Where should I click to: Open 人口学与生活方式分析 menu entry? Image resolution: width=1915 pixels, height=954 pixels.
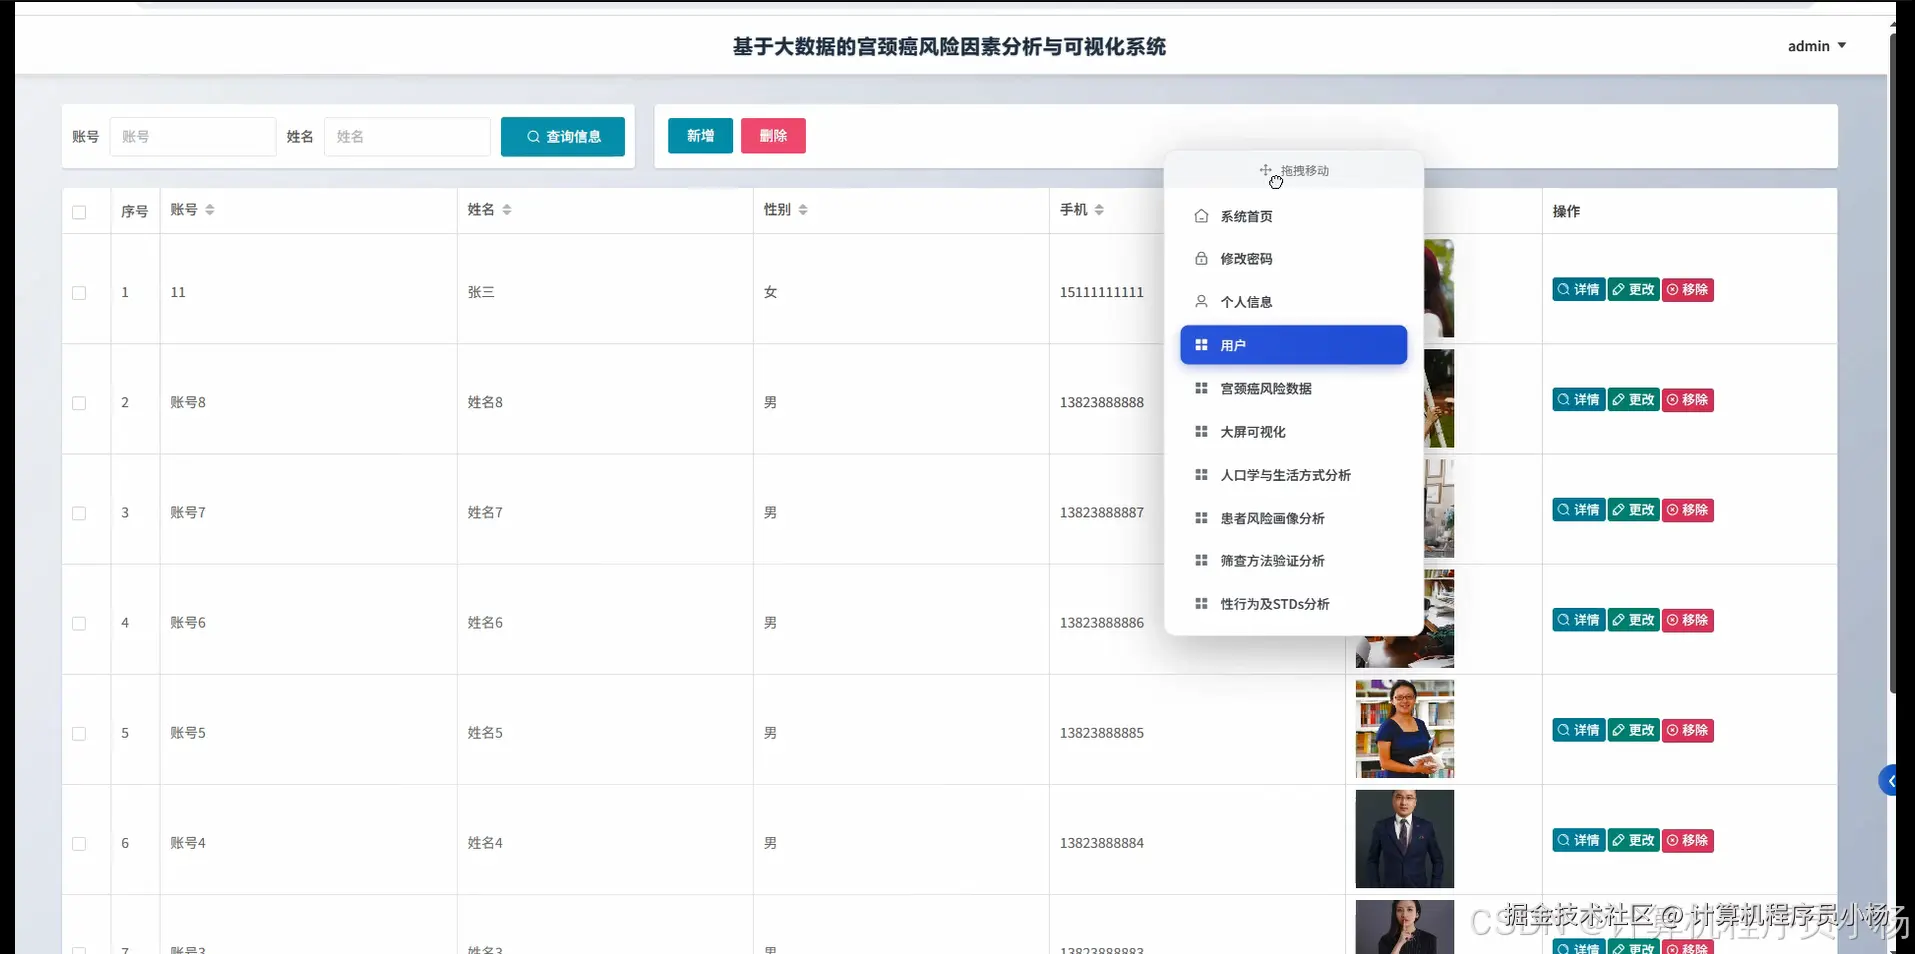point(1293,475)
